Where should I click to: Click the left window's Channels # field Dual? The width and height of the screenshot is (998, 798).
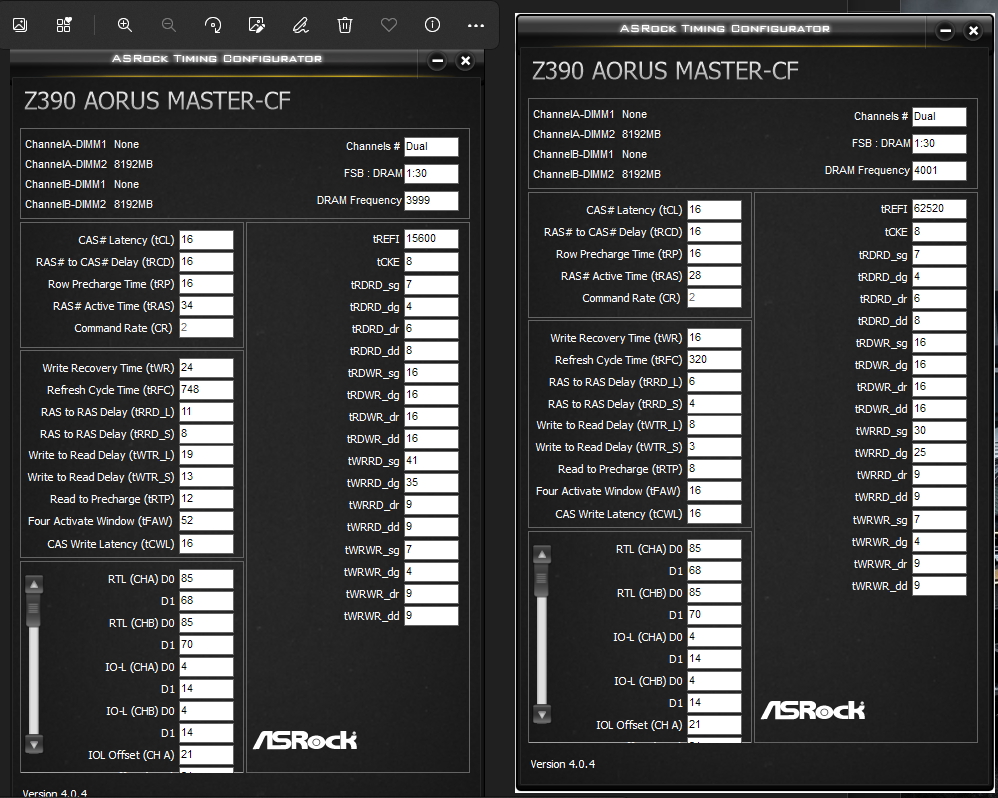(431, 146)
